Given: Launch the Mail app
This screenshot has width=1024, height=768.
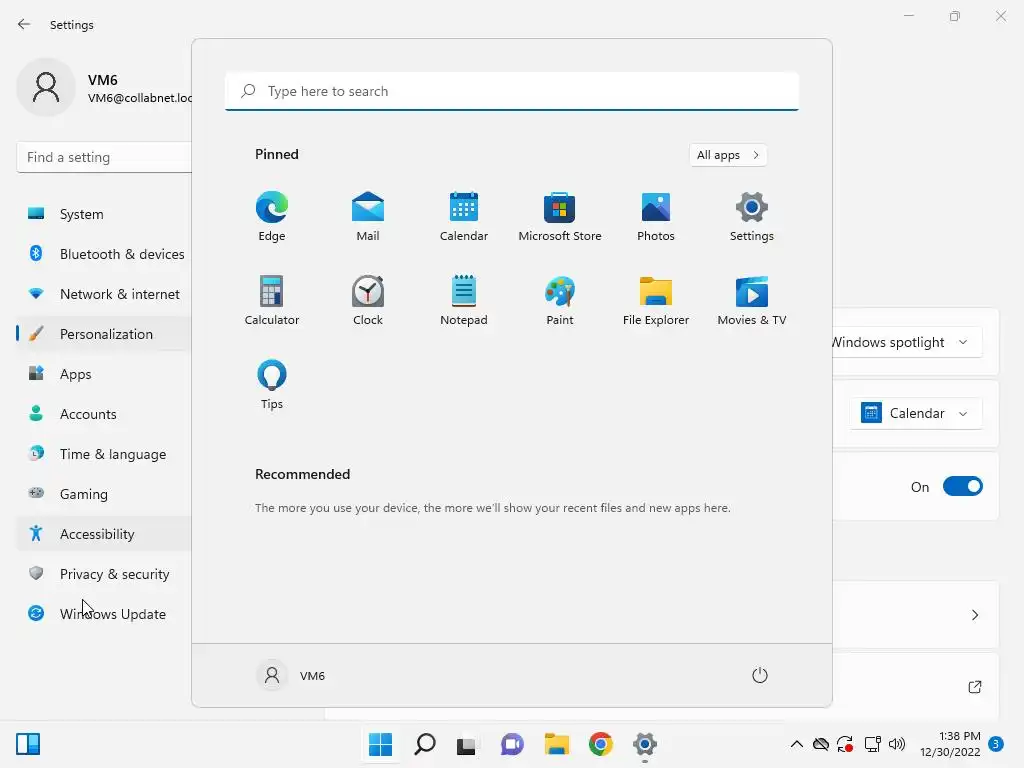Looking at the screenshot, I should coord(368,217).
